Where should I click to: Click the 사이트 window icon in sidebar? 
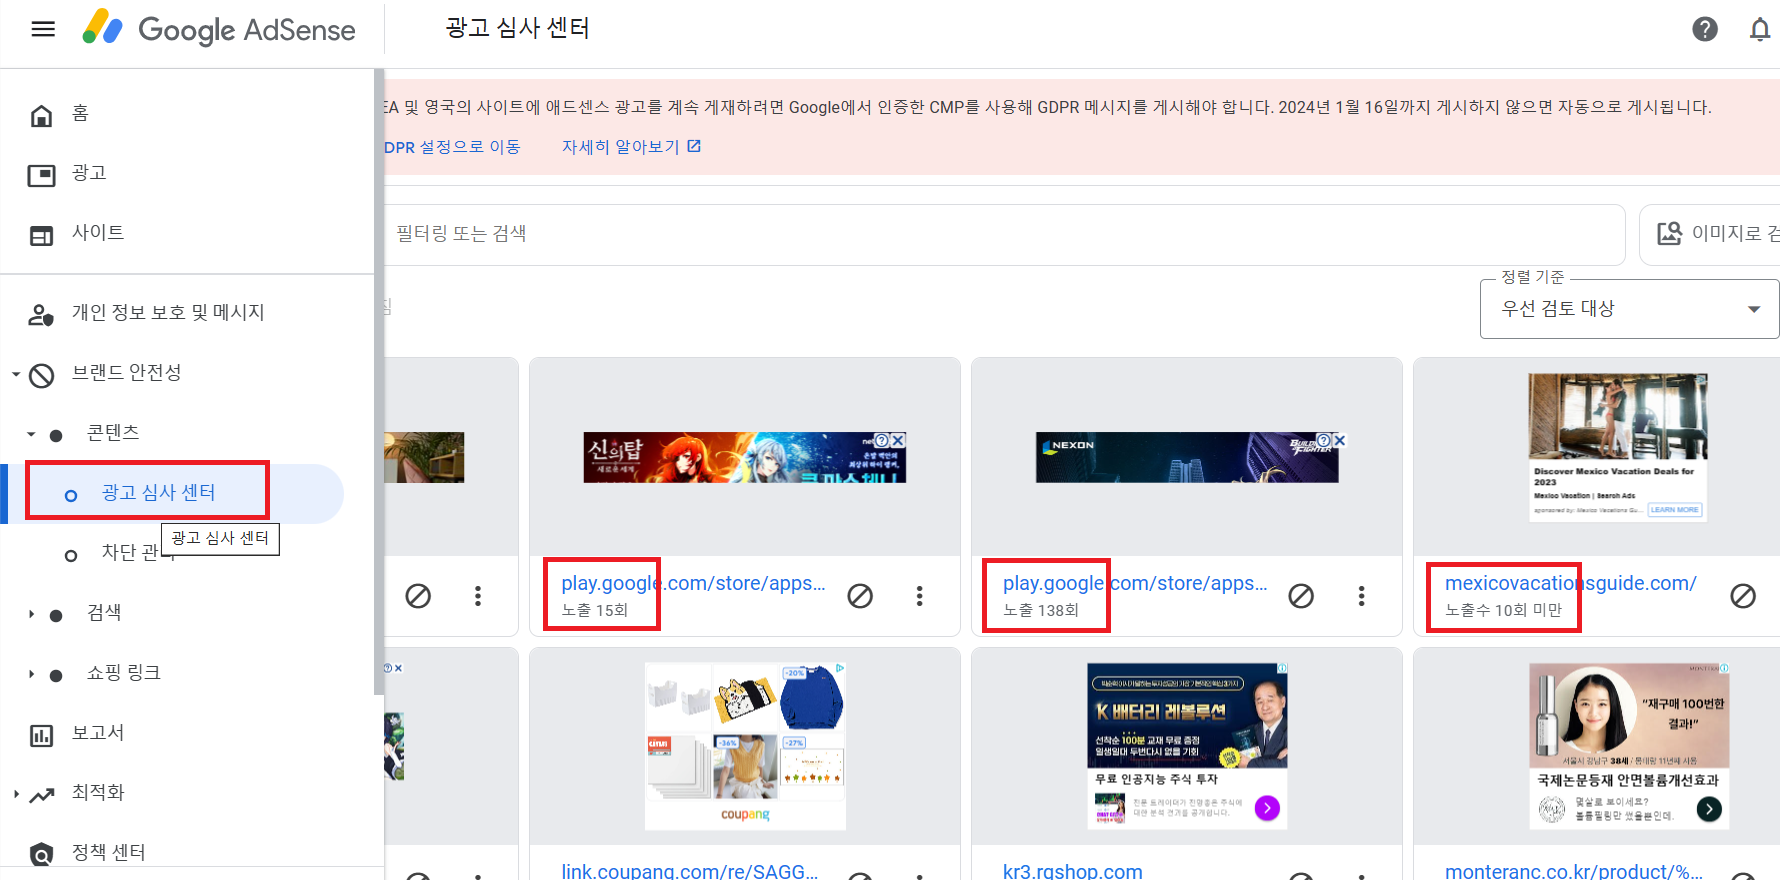(41, 236)
